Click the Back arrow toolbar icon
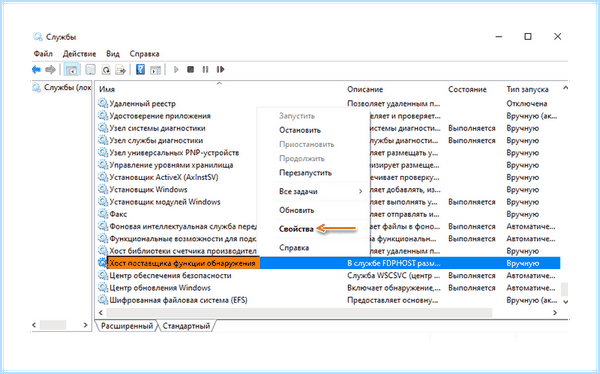The width and height of the screenshot is (600, 374). (36, 70)
